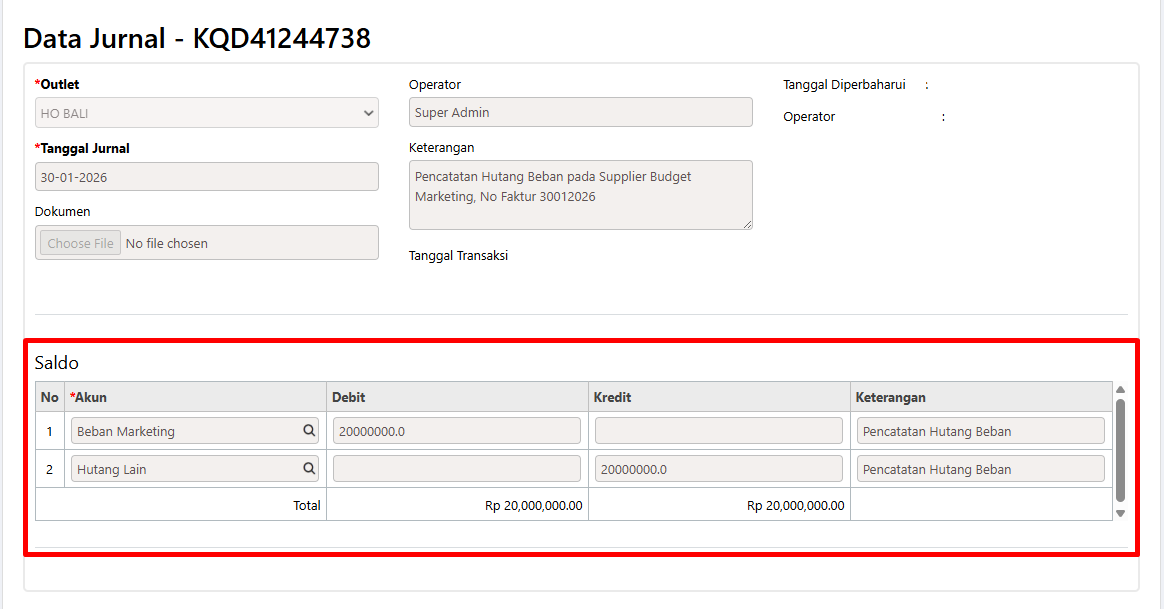The image size is (1164, 609).
Task: Click the search icon in Beban Marketing field
Action: click(x=309, y=431)
